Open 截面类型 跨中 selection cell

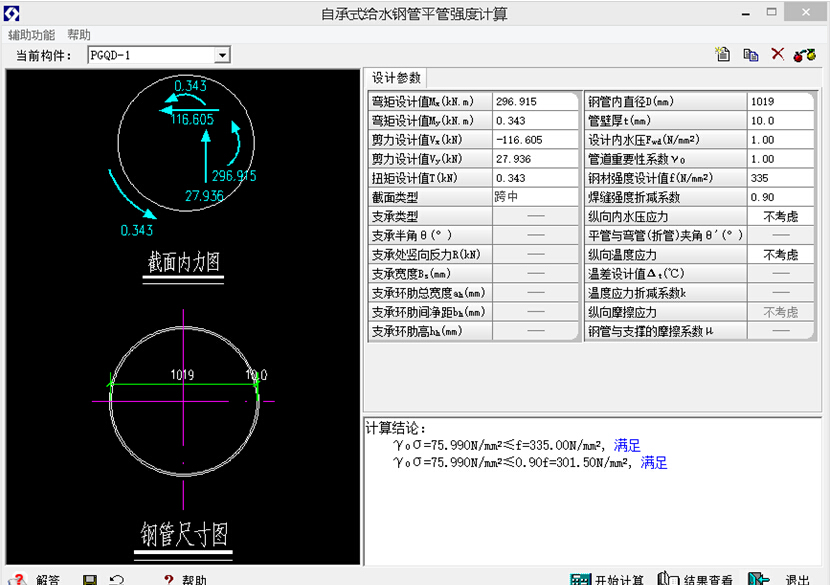point(535,197)
